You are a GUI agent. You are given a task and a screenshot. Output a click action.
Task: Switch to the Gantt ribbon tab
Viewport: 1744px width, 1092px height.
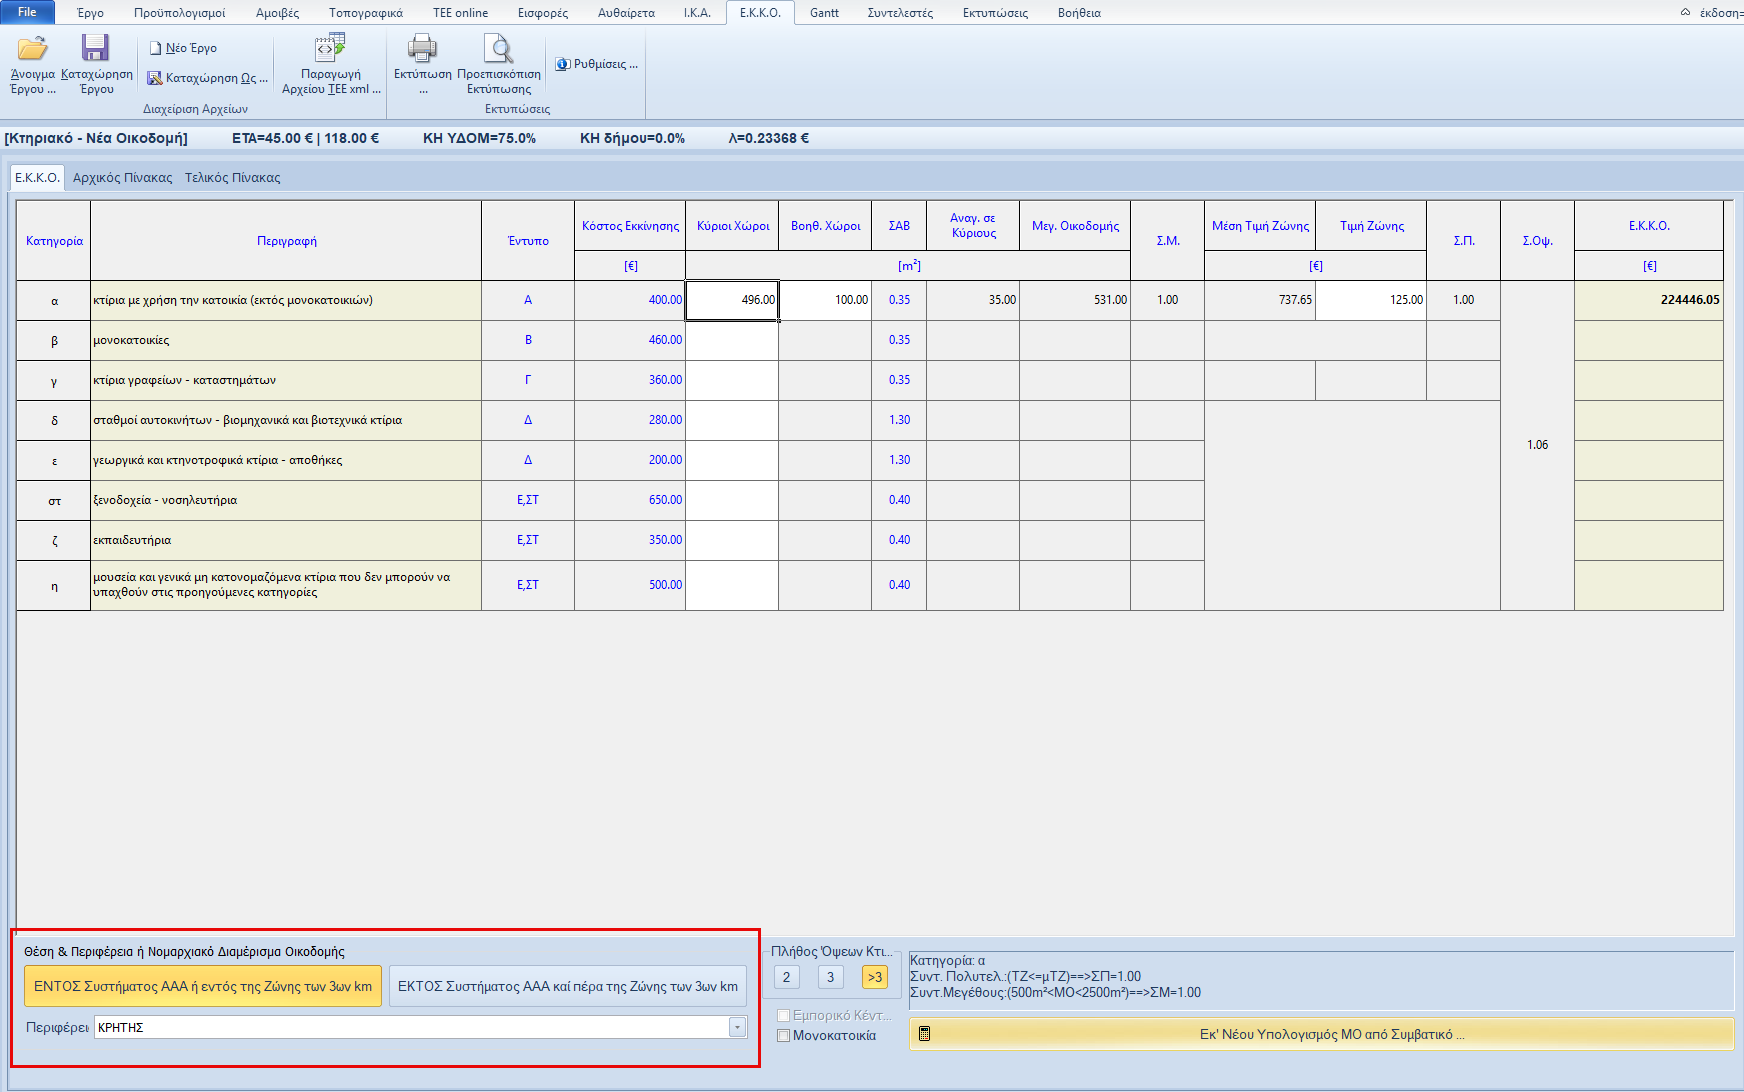point(824,13)
